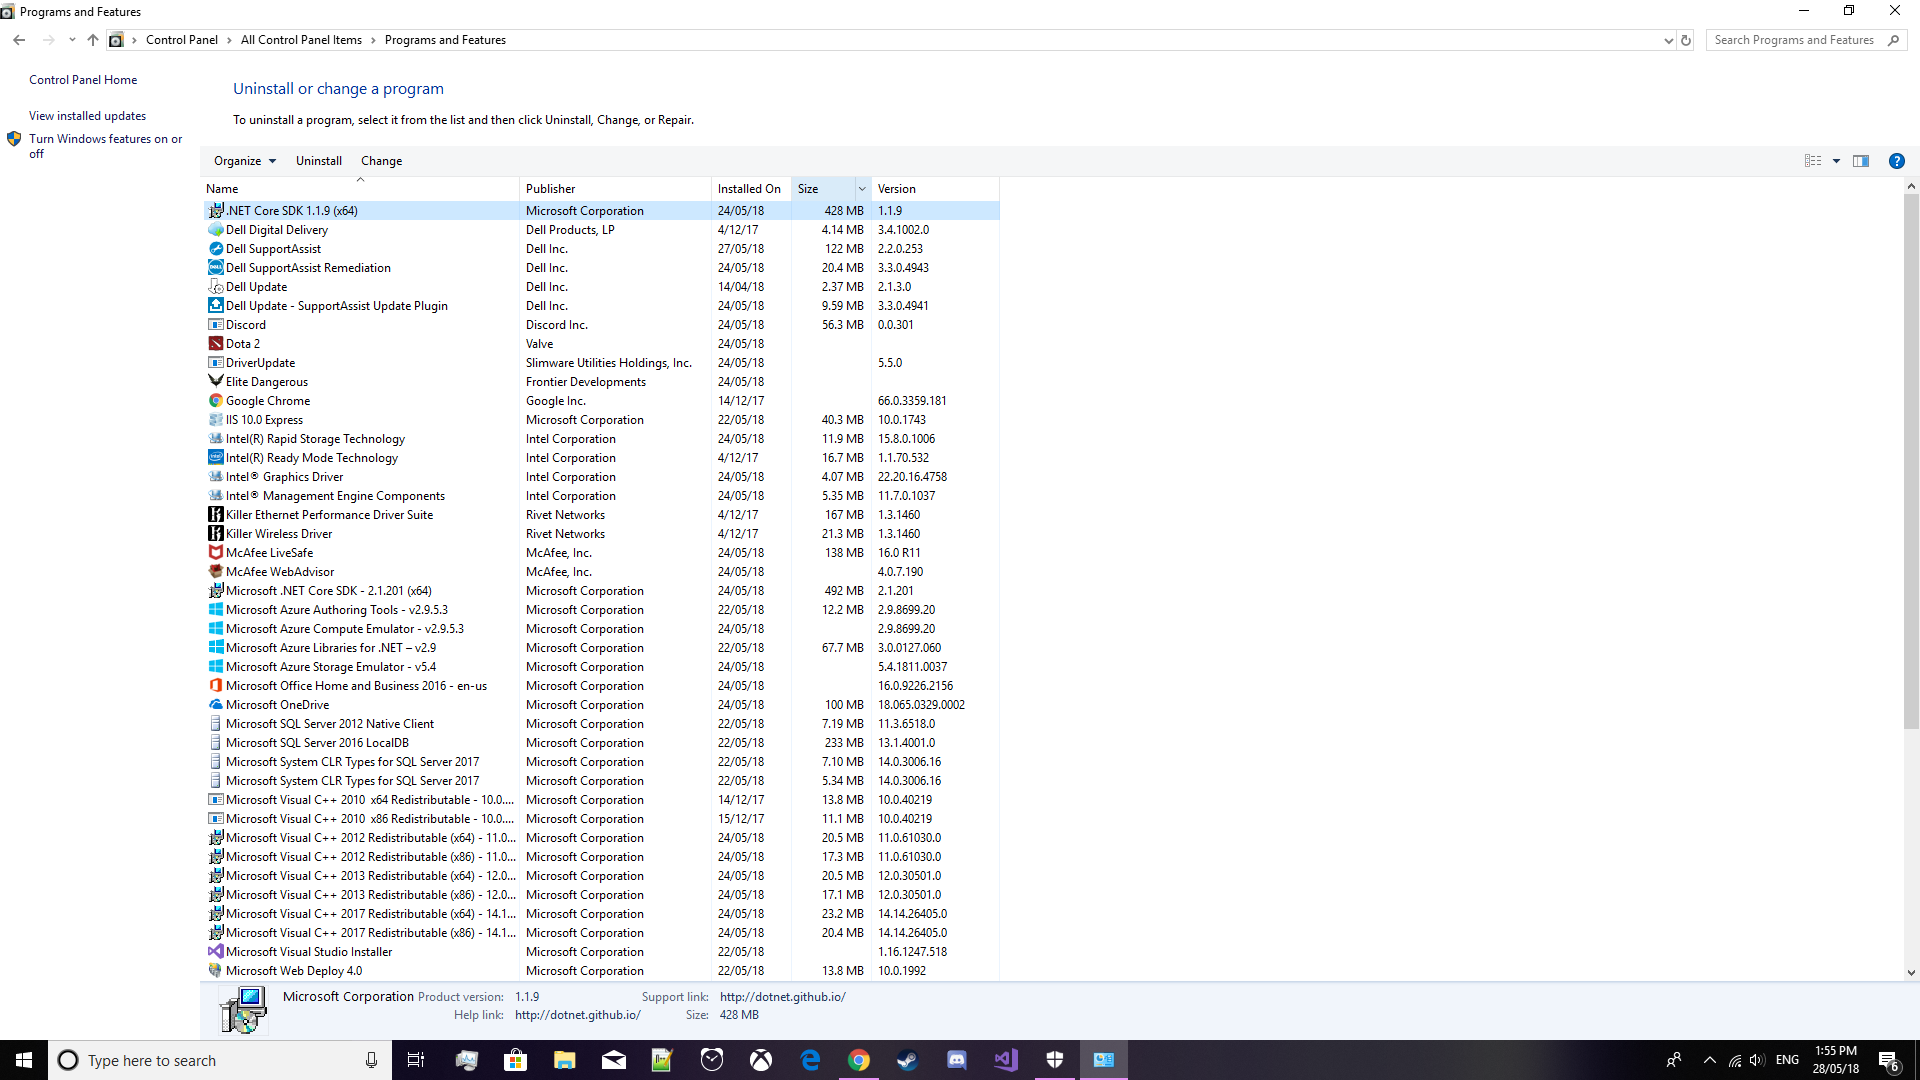The image size is (1920, 1080).
Task: Click the Discord application icon
Action: 215,323
